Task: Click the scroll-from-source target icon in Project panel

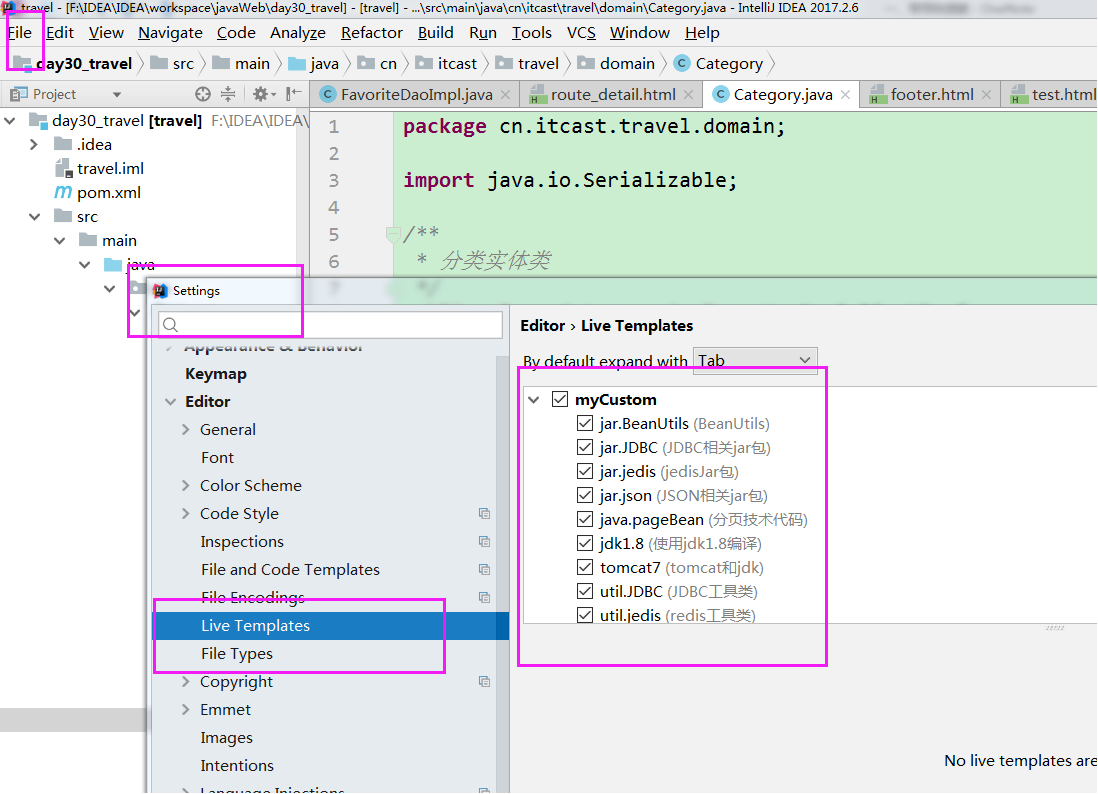Action: coord(202,94)
